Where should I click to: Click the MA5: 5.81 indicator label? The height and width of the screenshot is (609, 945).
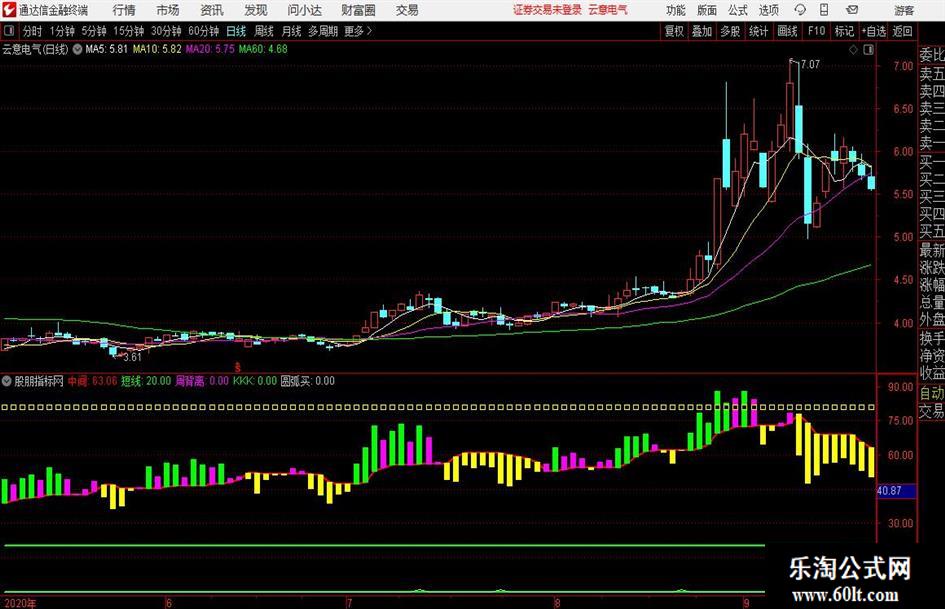[x=107, y=49]
